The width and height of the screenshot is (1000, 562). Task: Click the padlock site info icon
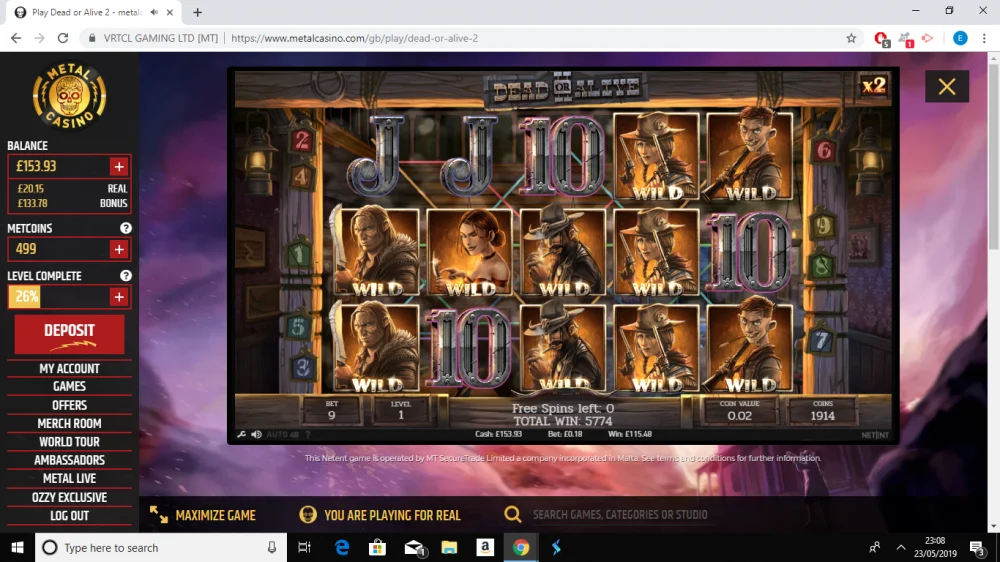(x=92, y=38)
